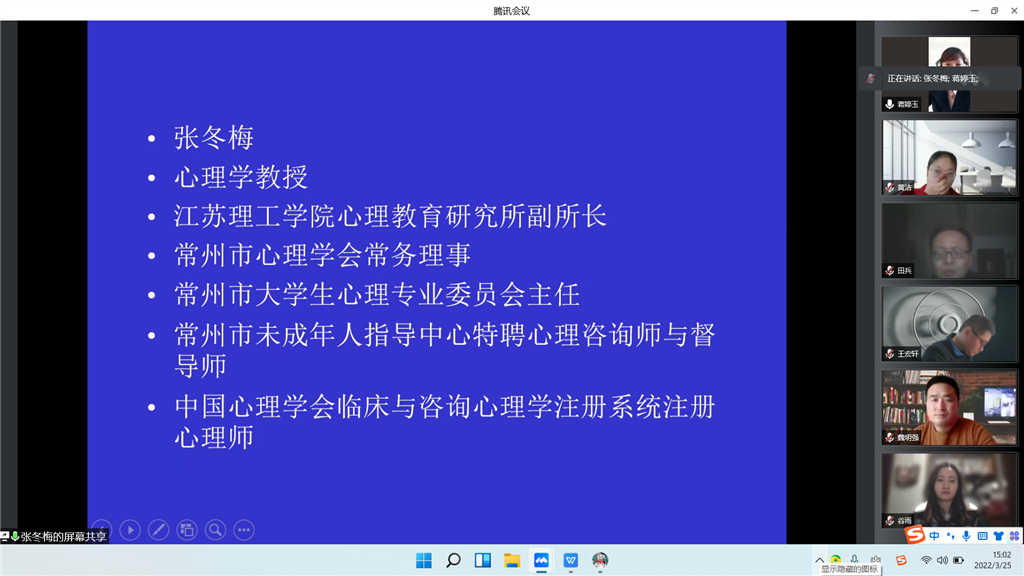1024x576 pixels.
Task: Click the slideshow zoom magnifier icon
Action: (216, 530)
